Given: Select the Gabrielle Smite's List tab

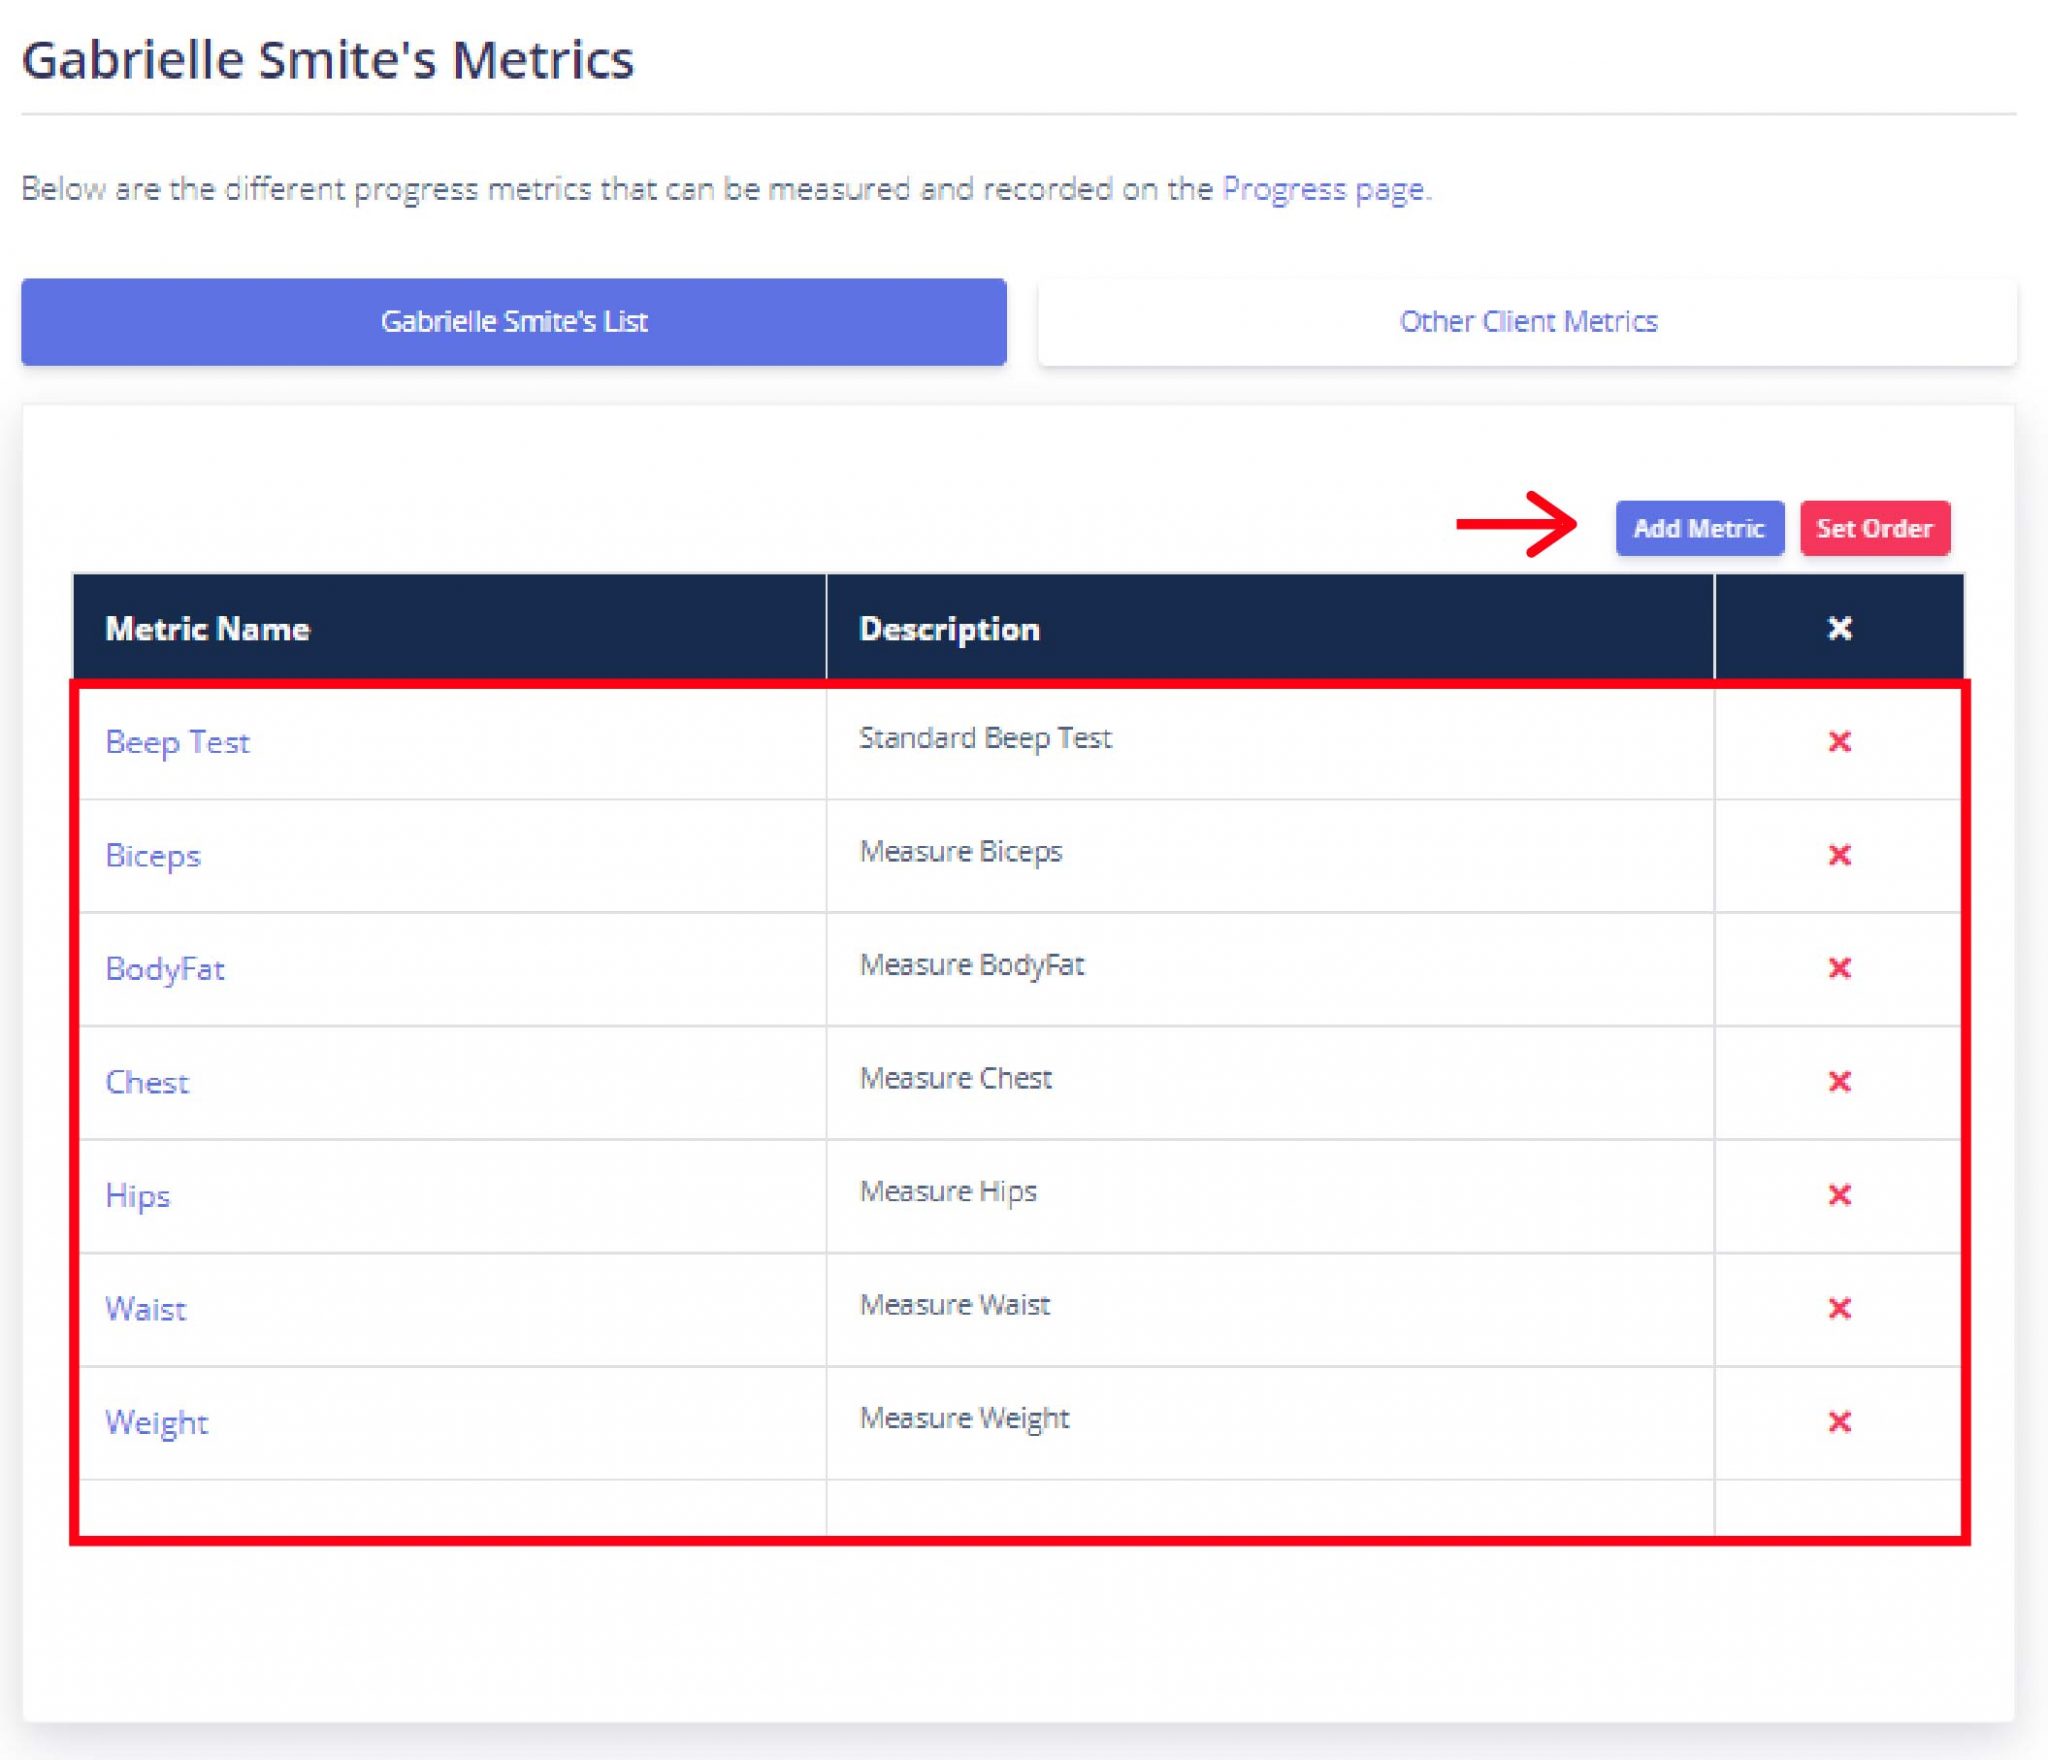Looking at the screenshot, I should click(514, 321).
